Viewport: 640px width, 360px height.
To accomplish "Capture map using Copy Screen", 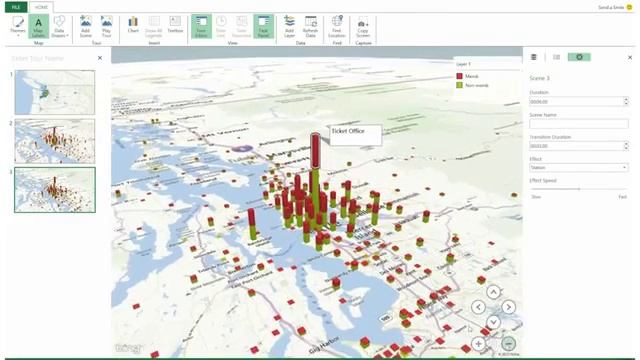I will 363,27.
